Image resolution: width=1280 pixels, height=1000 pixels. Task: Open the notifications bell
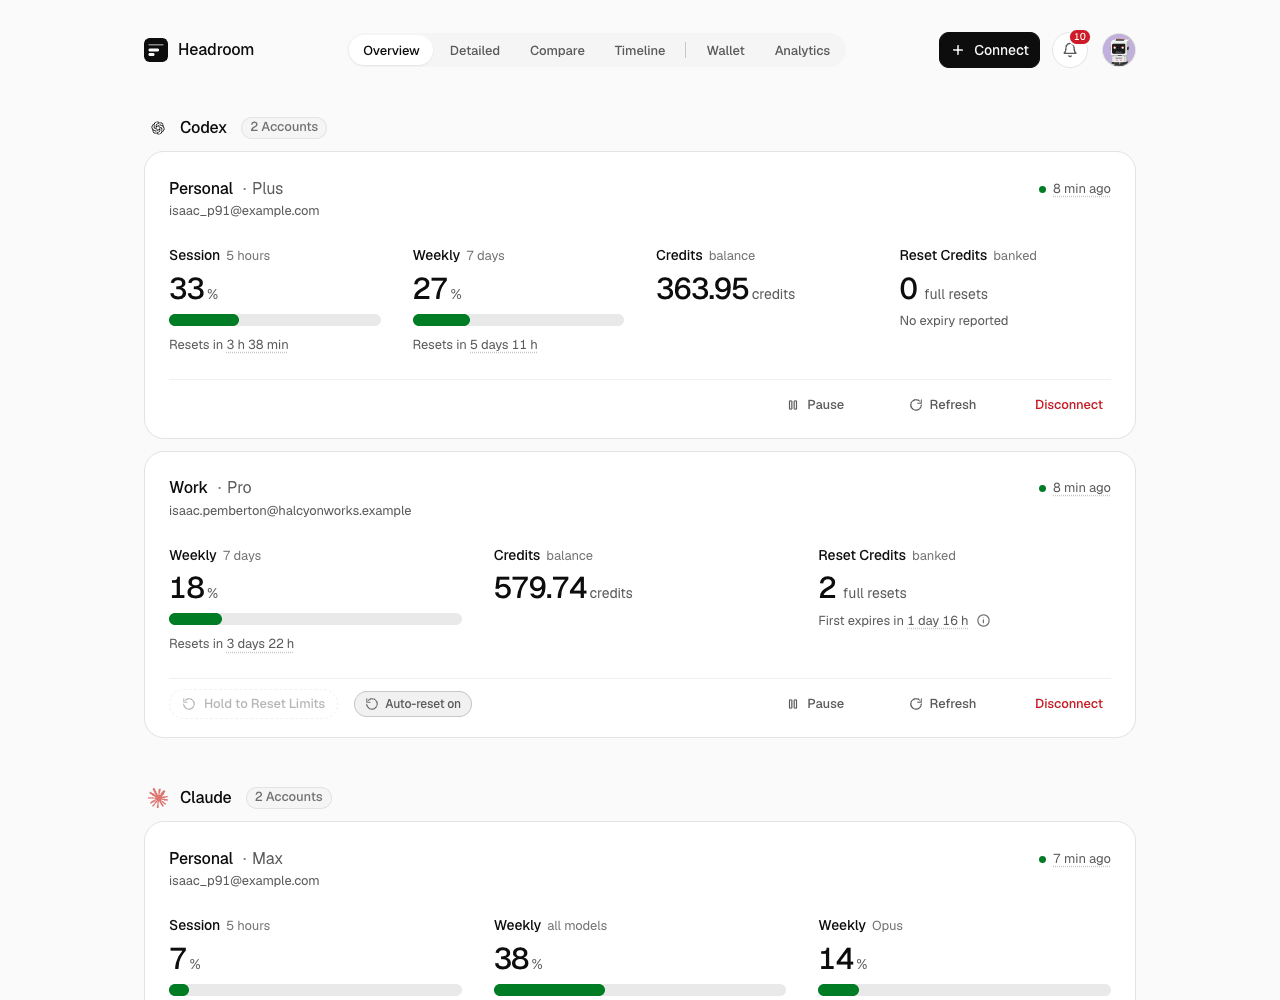(1070, 50)
